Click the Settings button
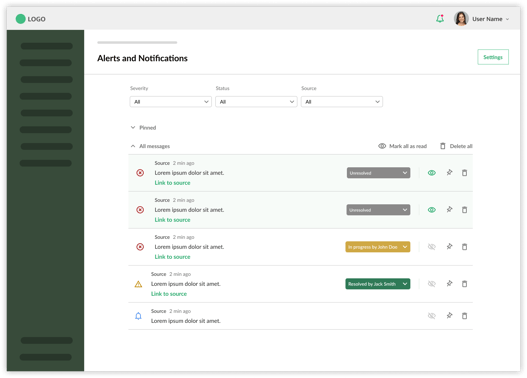Screen dimensions: 527x378 coord(493,57)
